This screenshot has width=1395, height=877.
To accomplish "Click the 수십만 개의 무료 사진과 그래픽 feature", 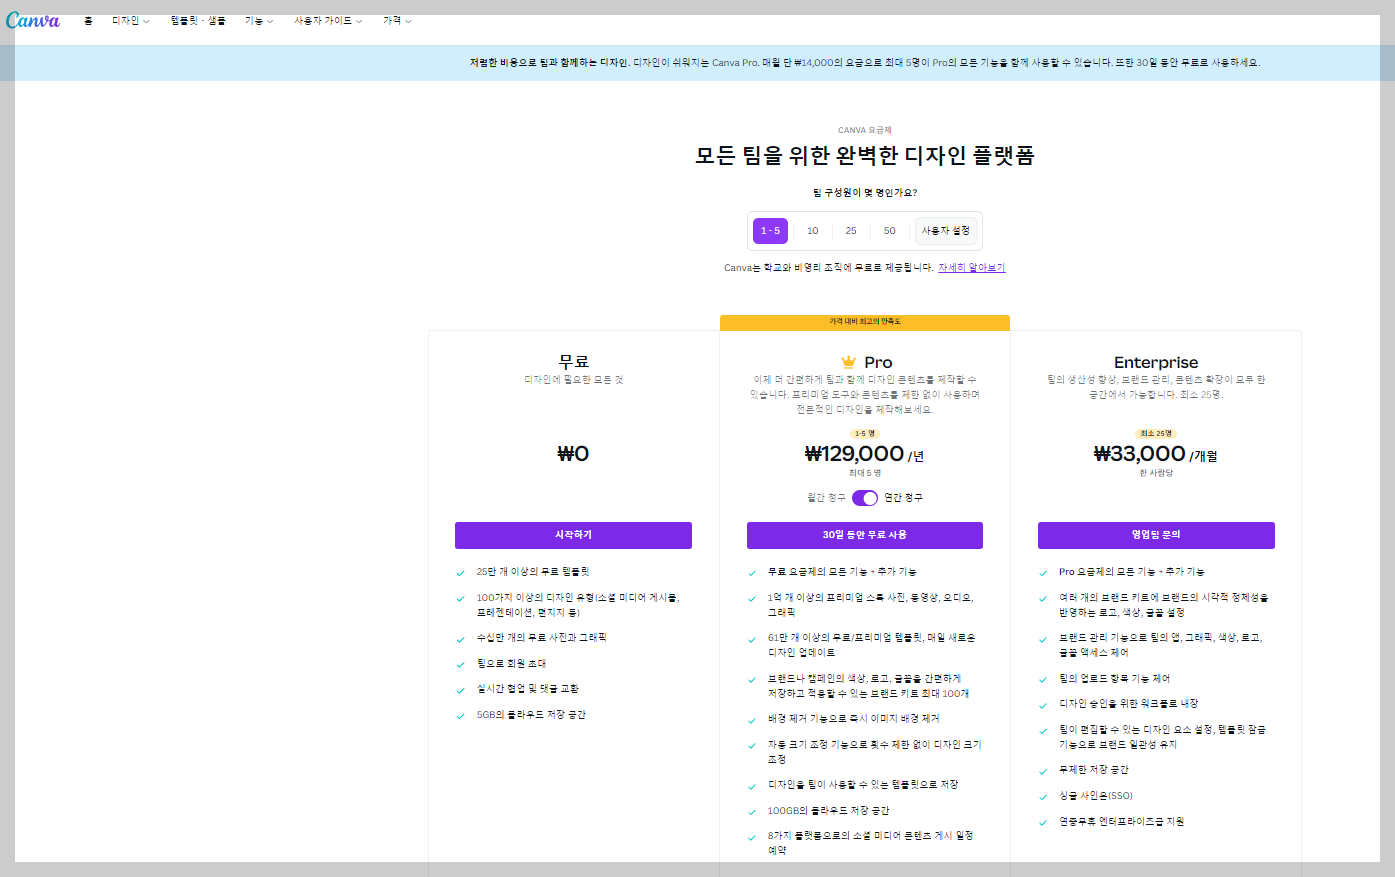I will point(541,638).
